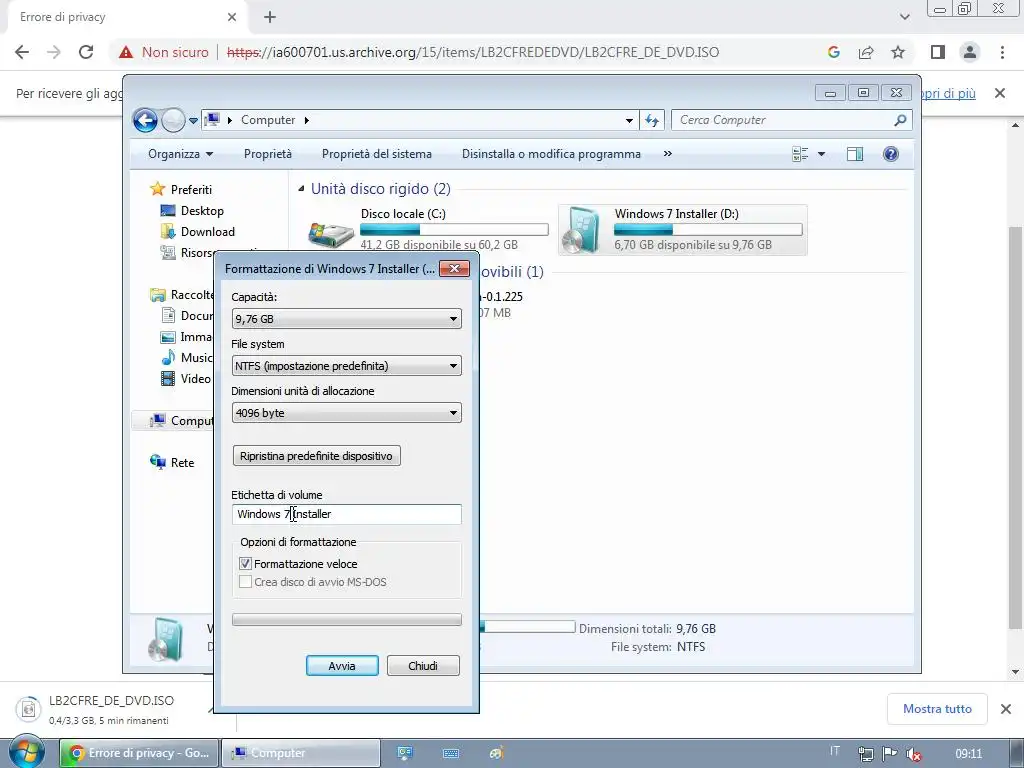Open Chrome three-dot menu
Screen dimensions: 1024x768
tap(1002, 52)
